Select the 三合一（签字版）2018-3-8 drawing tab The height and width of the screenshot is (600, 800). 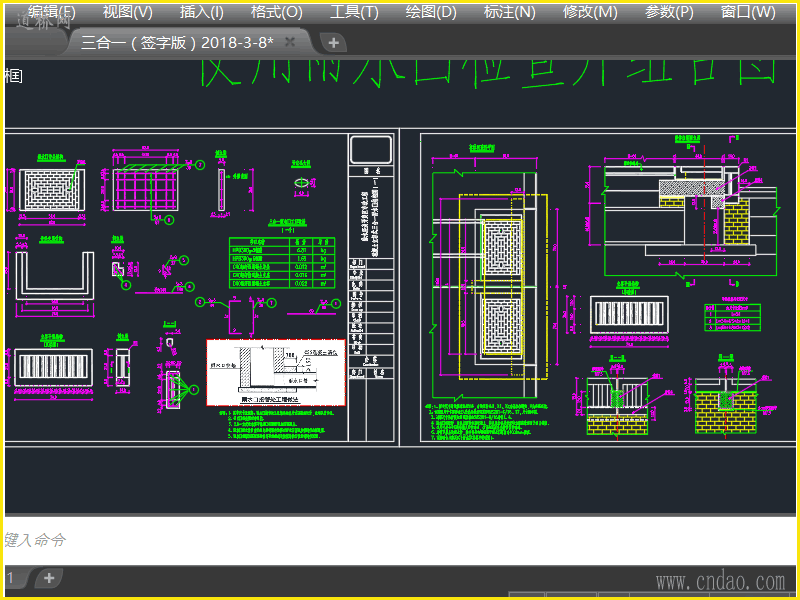[177, 42]
